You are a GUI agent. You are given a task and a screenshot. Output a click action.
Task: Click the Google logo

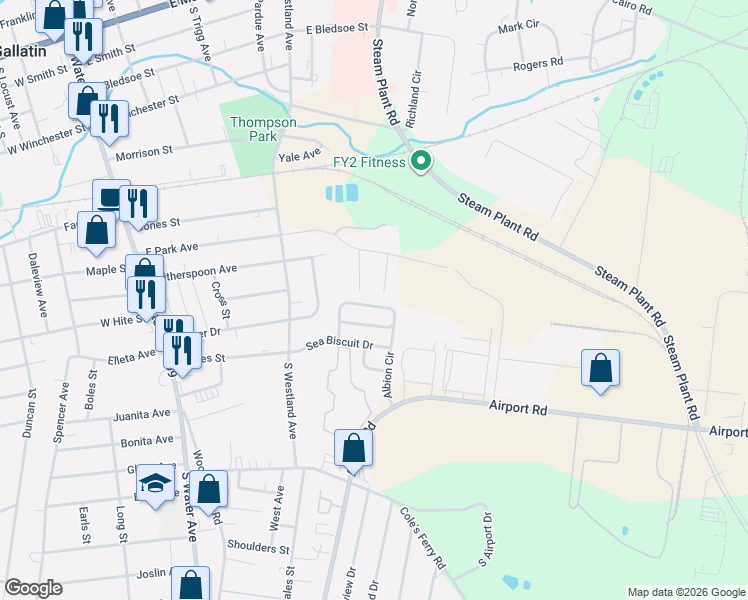click(x=33, y=588)
